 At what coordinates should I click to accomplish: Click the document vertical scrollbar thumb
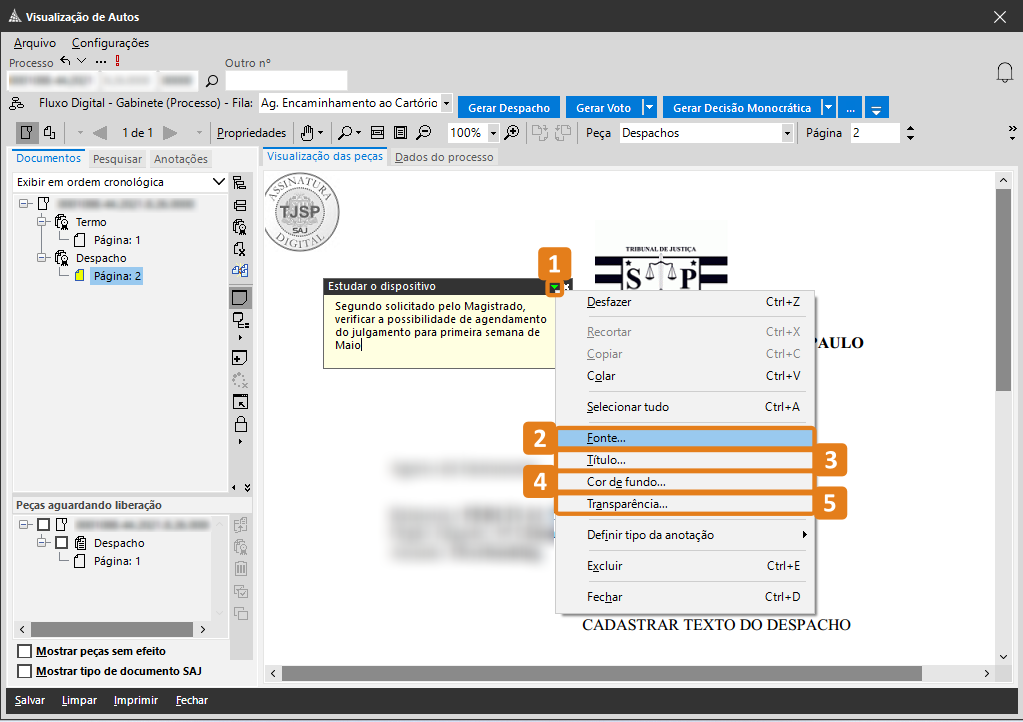[1003, 290]
